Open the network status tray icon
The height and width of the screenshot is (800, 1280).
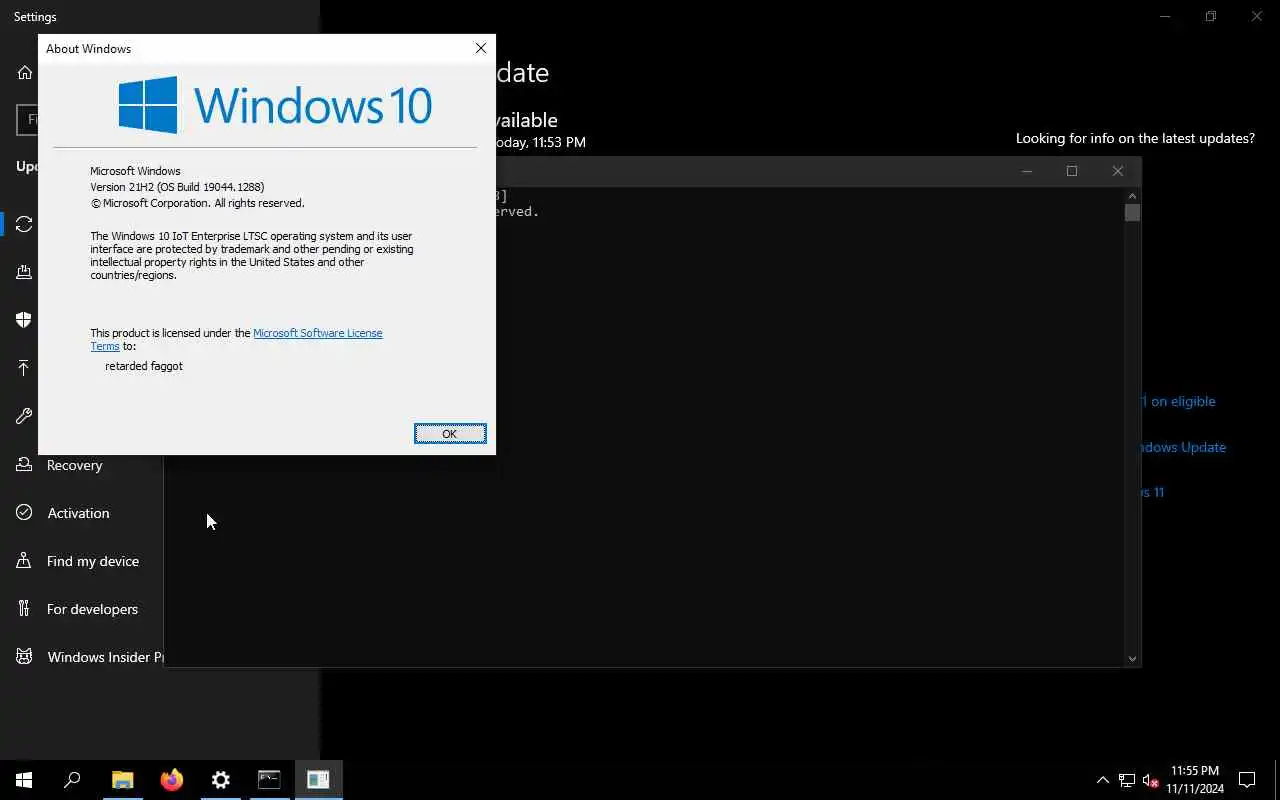1127,780
